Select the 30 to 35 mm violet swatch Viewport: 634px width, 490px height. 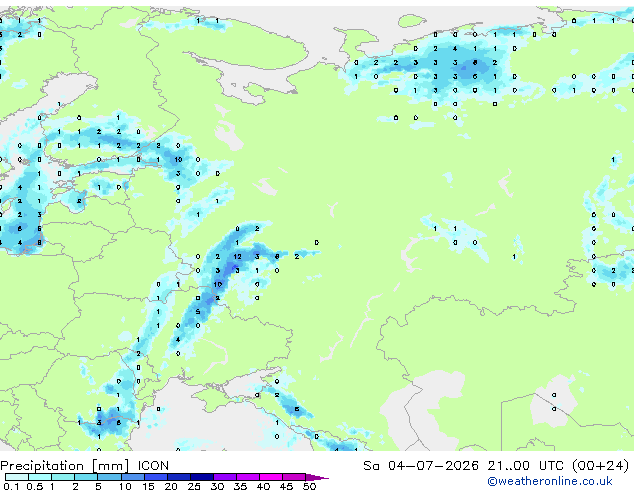coord(225,477)
